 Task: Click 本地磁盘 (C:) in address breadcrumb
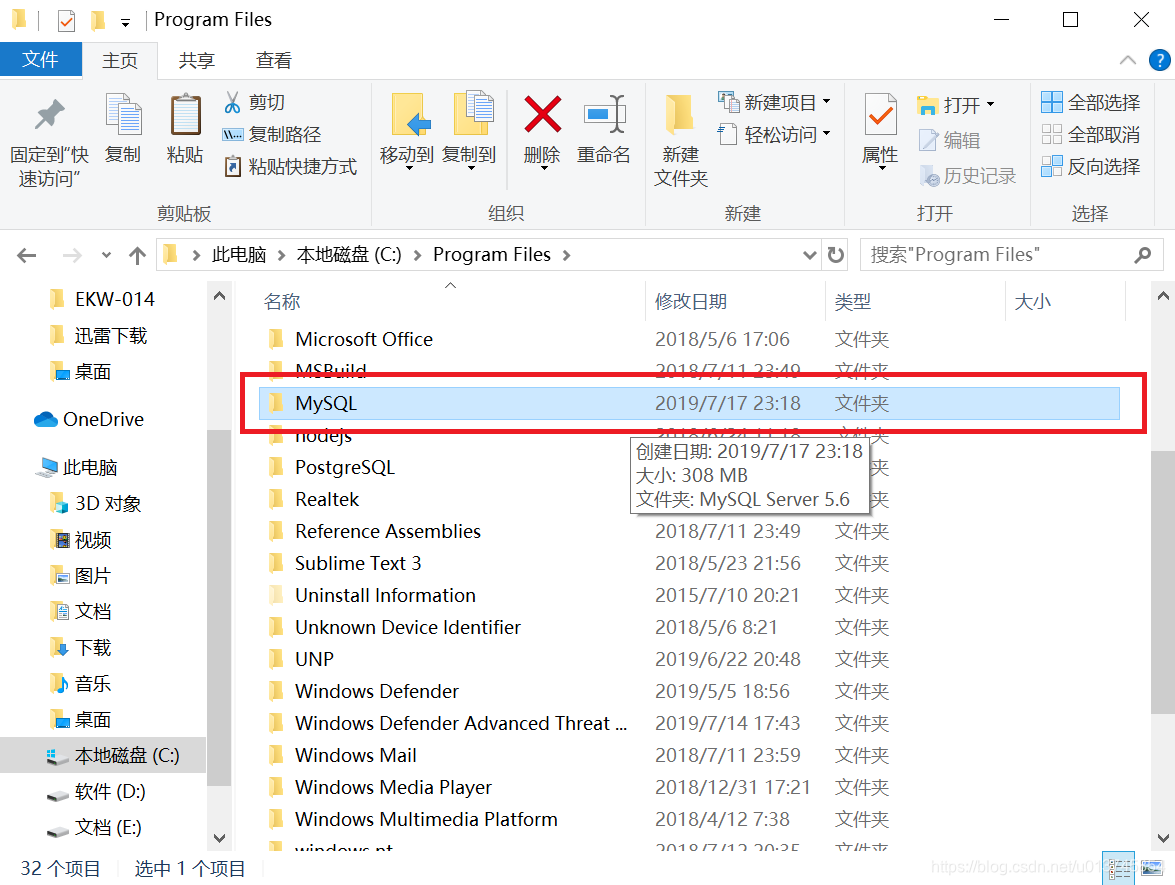point(349,255)
